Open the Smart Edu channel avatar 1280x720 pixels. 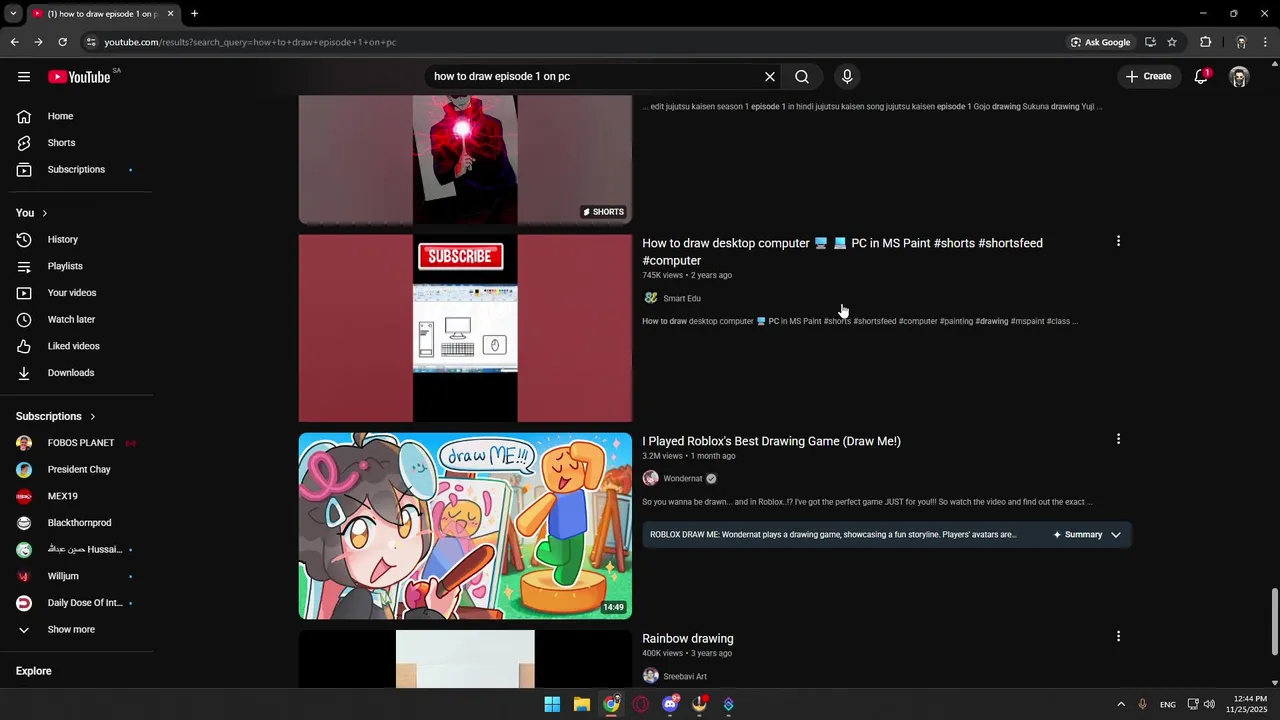(651, 298)
